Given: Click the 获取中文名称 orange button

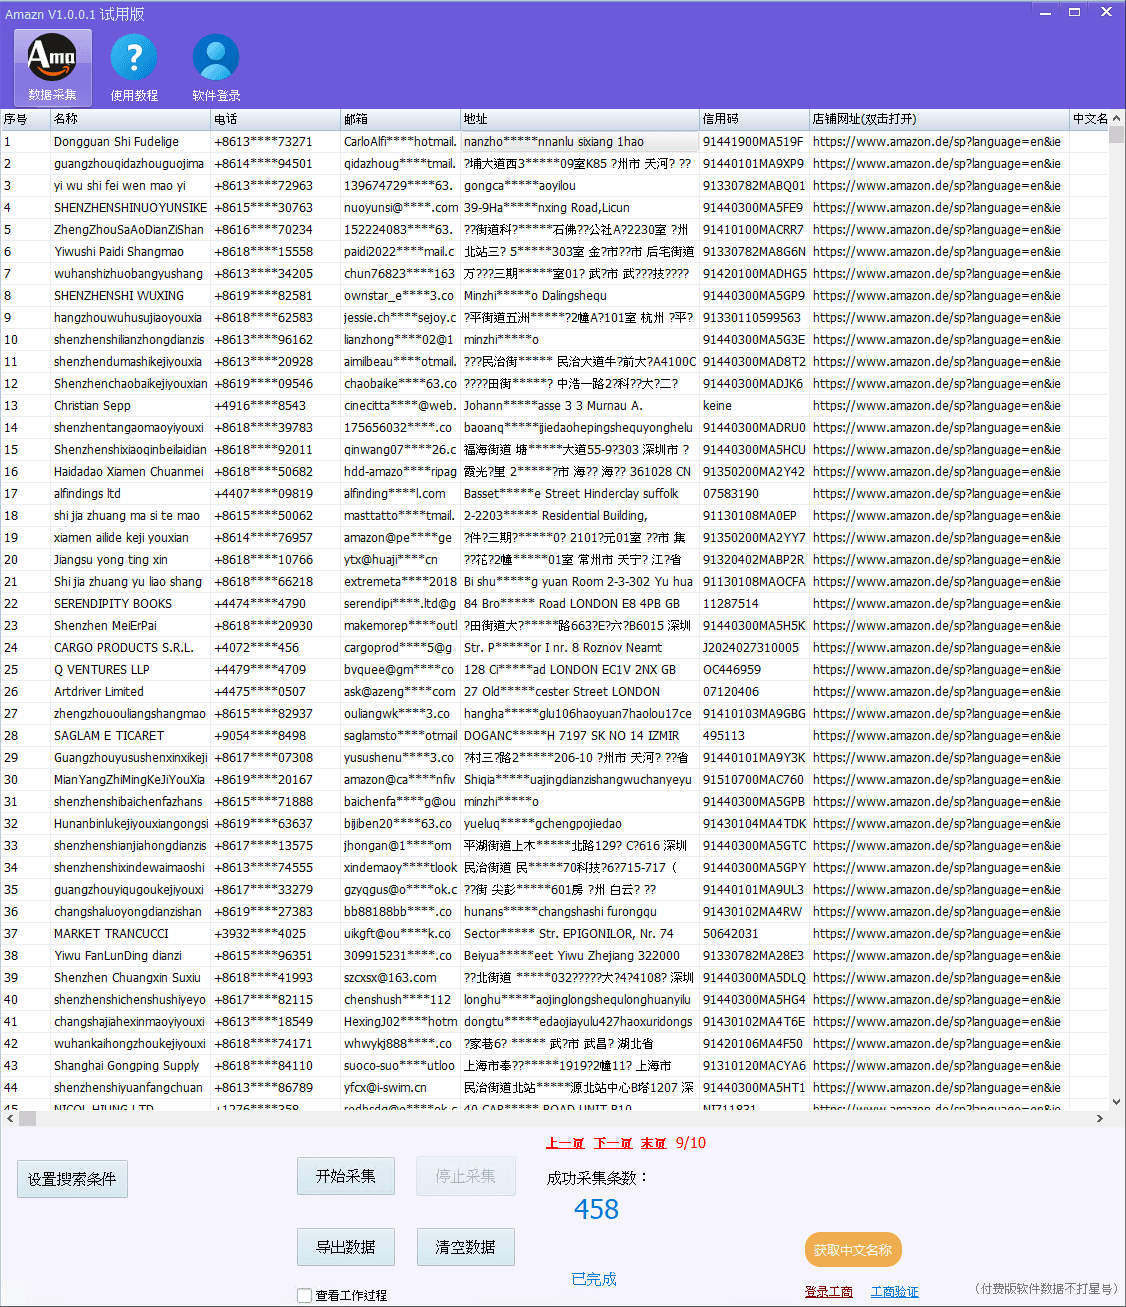Looking at the screenshot, I should pyautogui.click(x=853, y=1249).
